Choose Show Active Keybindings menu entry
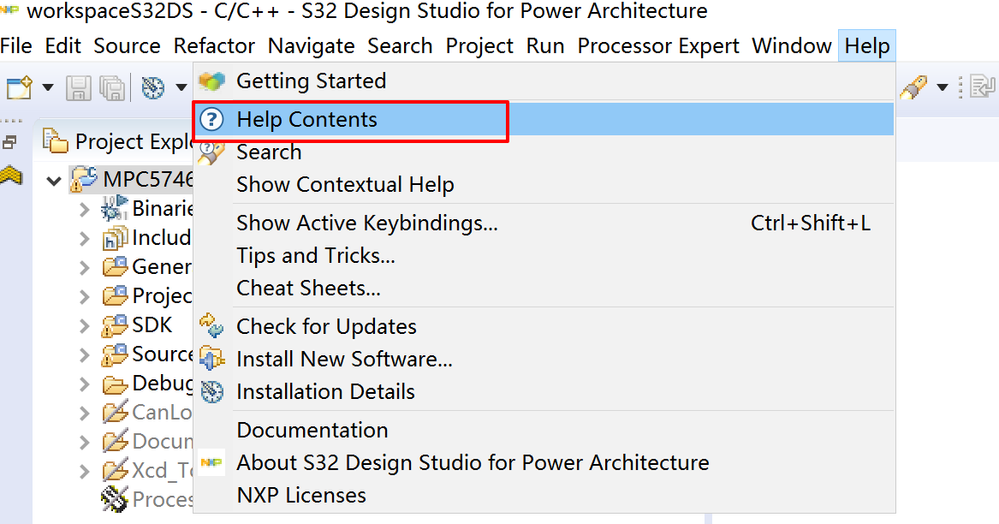This screenshot has width=999, height=524. coord(366,223)
